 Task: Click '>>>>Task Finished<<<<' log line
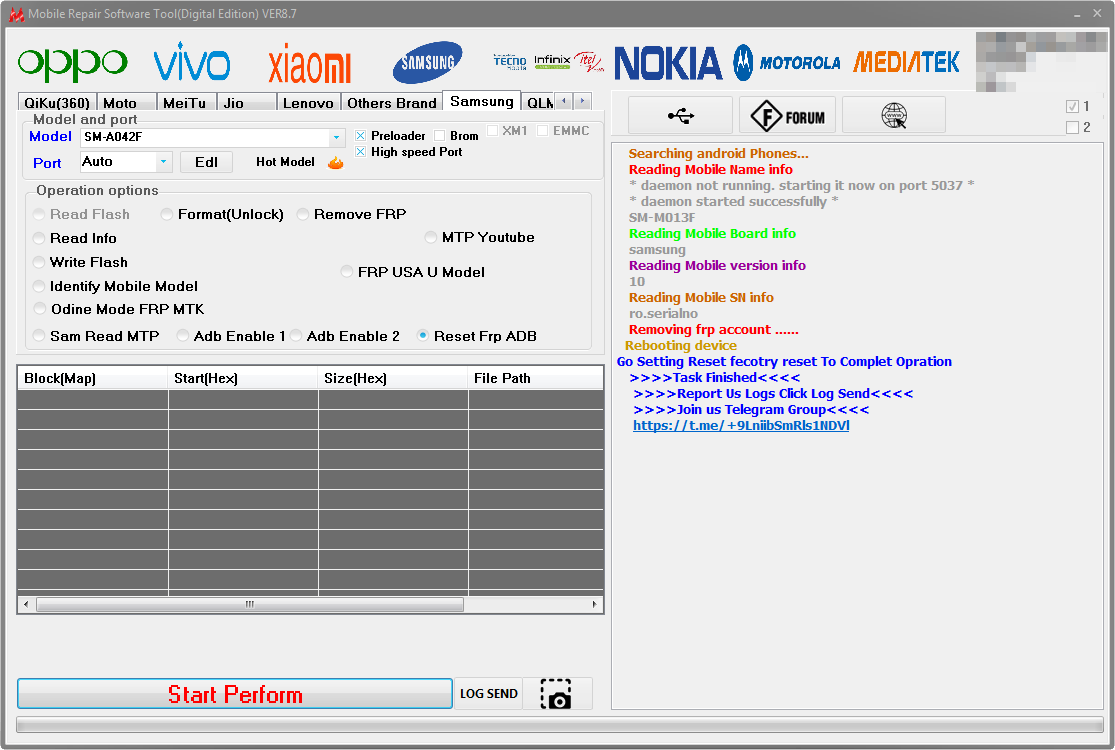coord(715,377)
